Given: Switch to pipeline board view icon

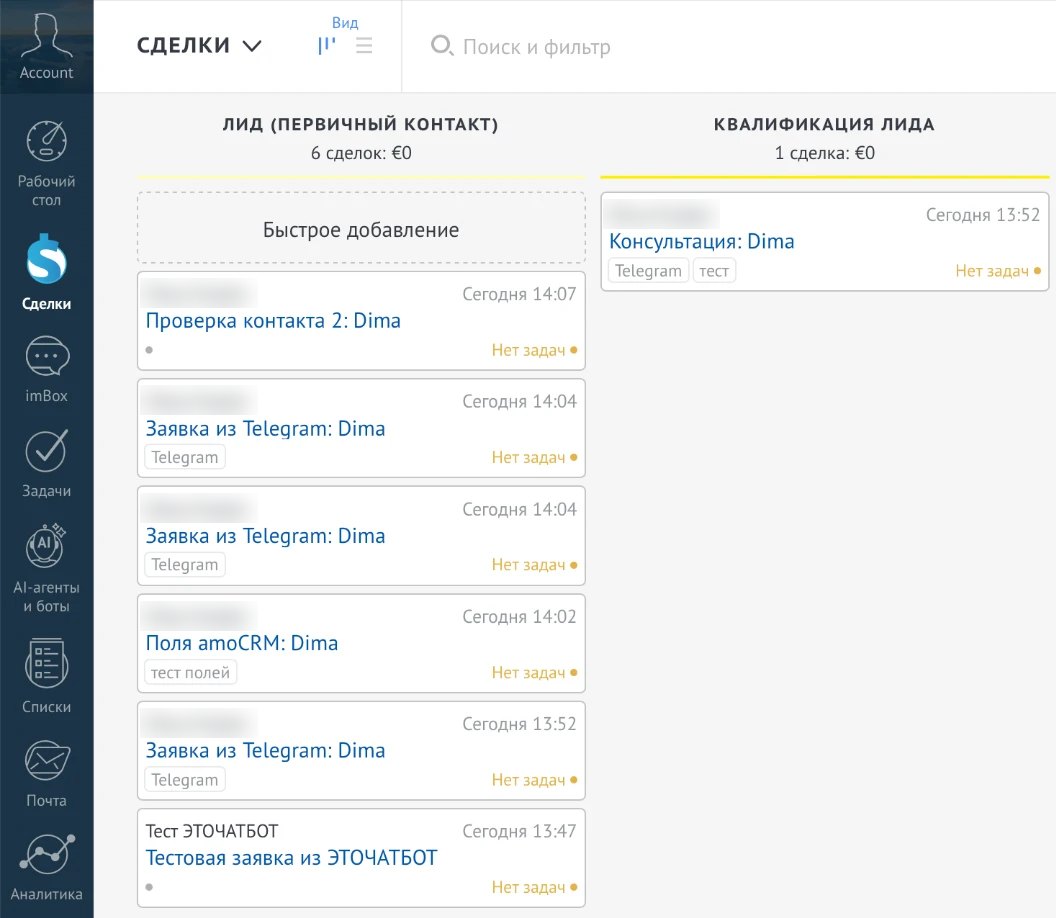Looking at the screenshot, I should [327, 46].
